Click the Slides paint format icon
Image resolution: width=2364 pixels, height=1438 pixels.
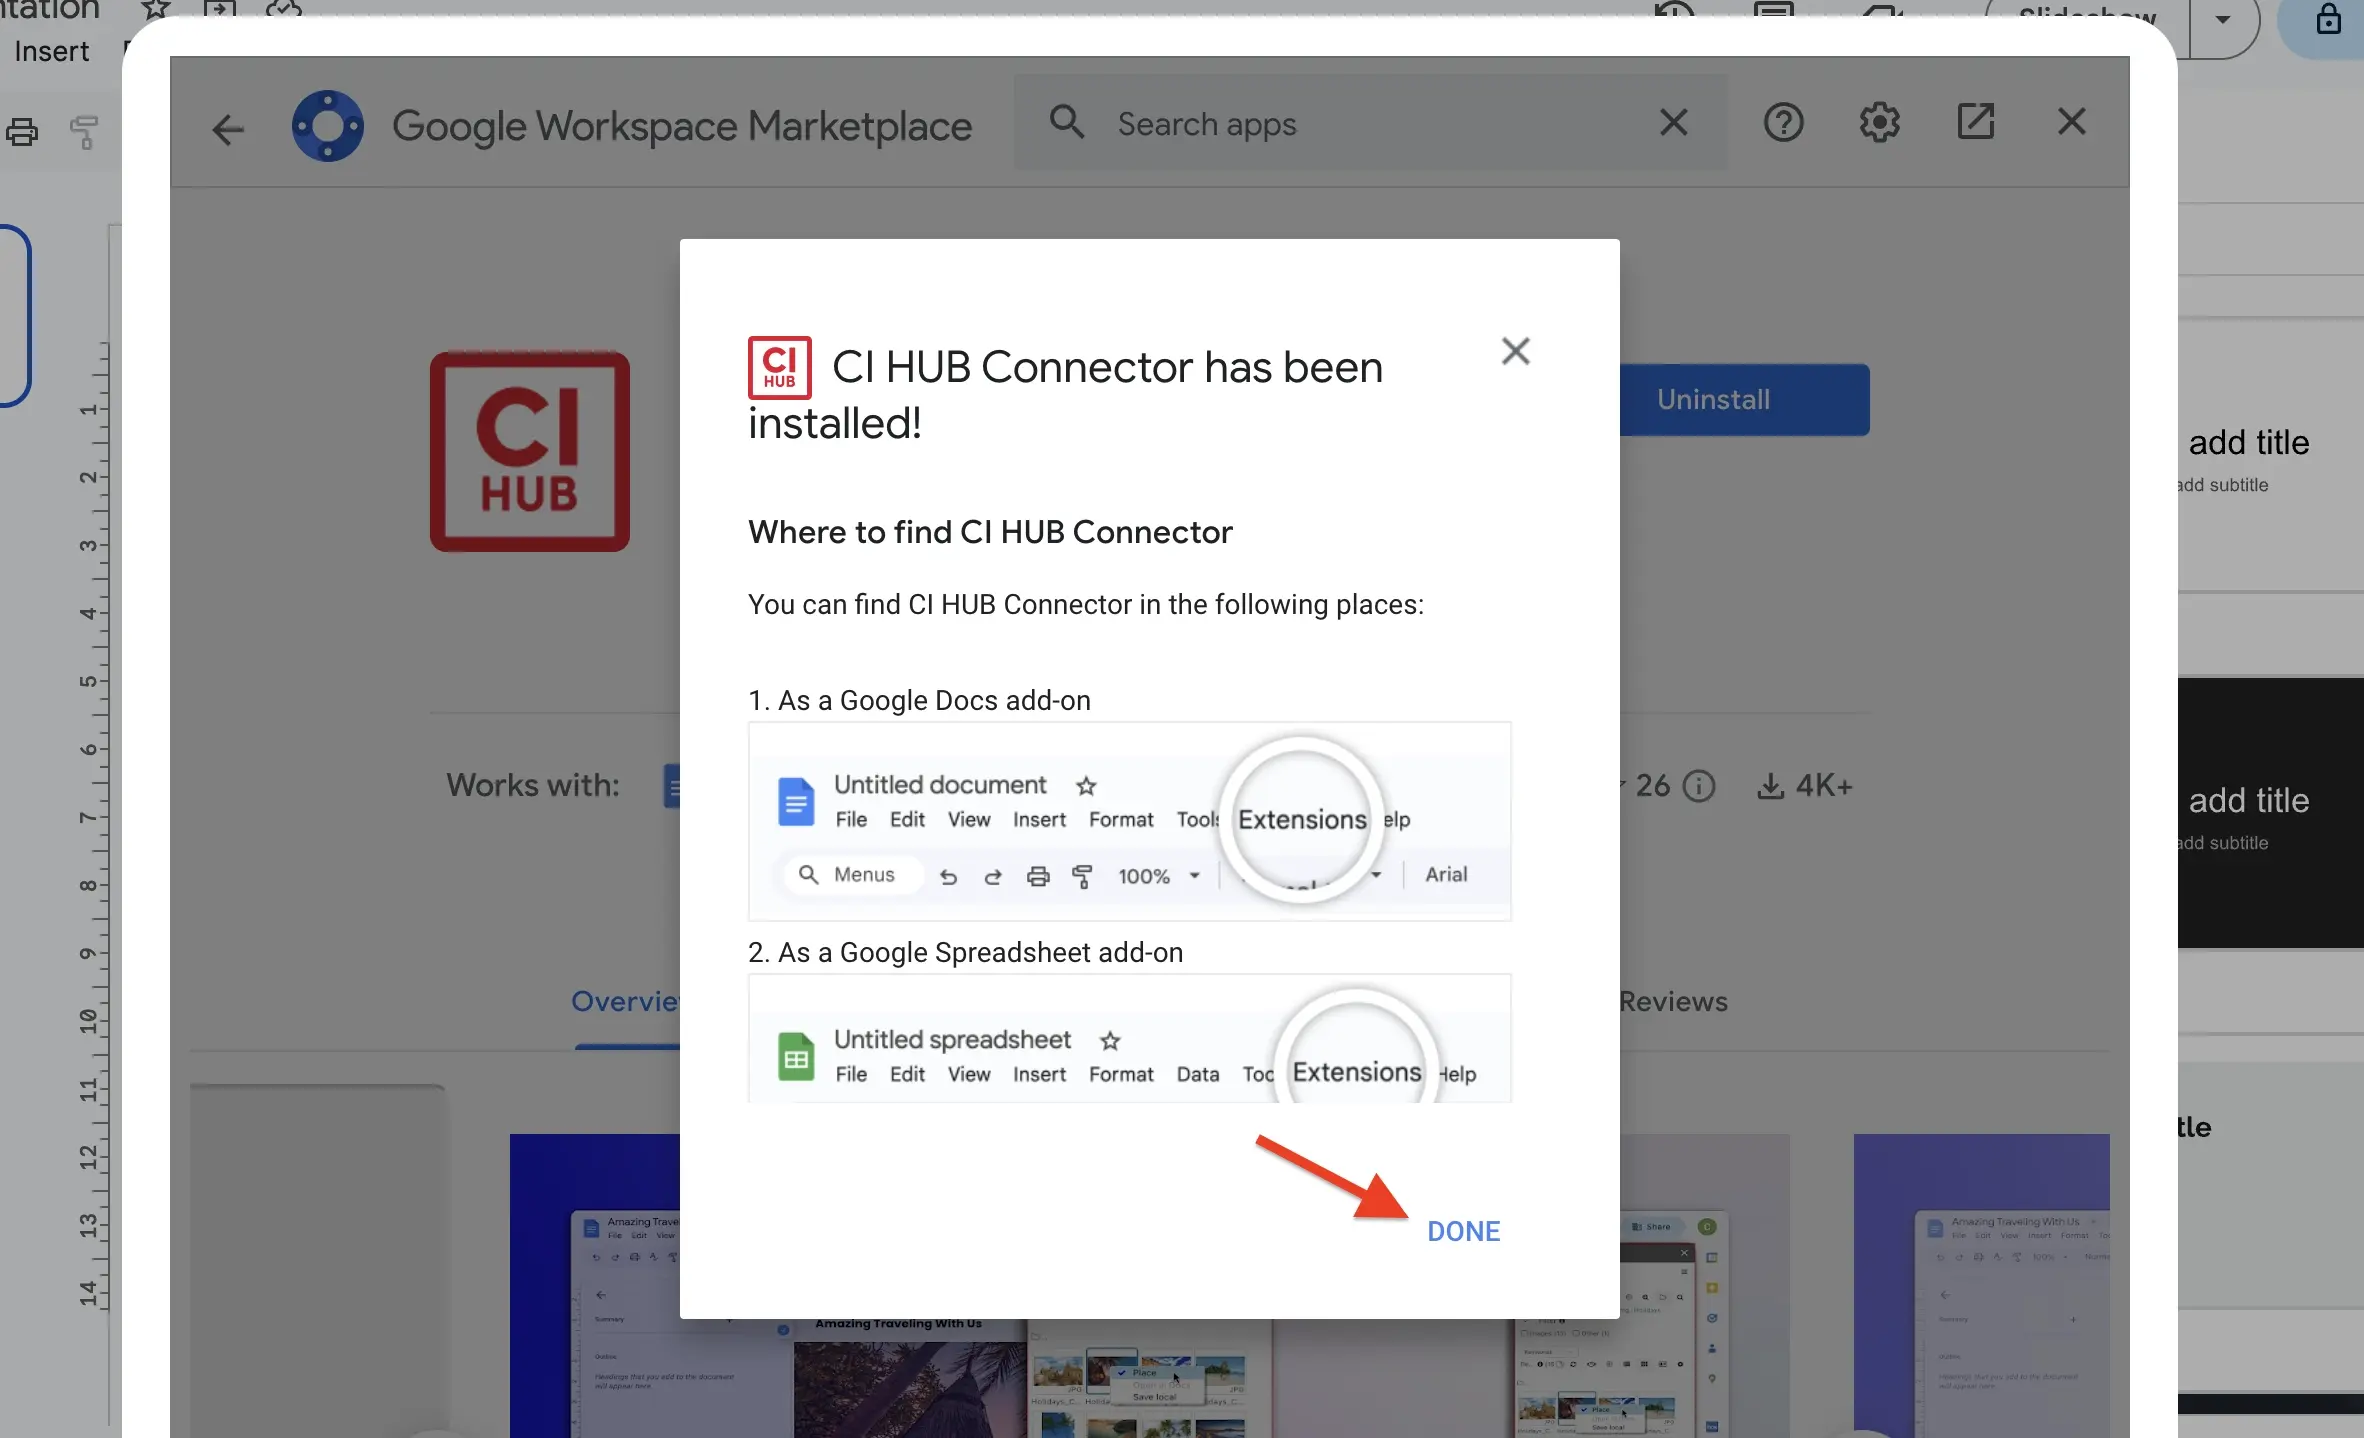click(85, 132)
